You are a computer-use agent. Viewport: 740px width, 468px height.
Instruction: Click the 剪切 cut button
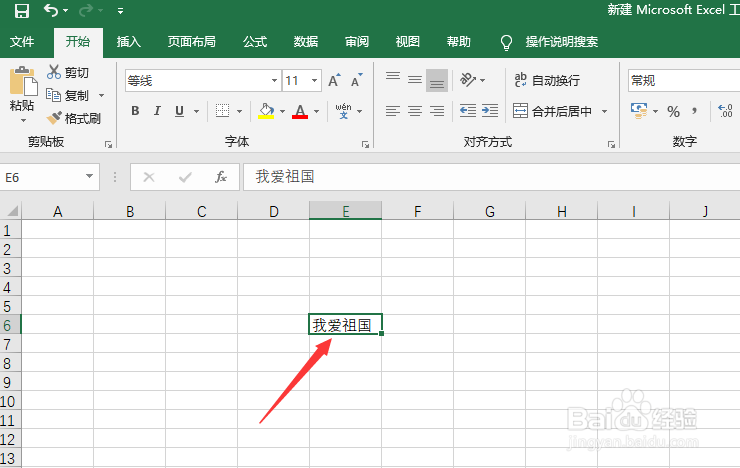point(68,72)
